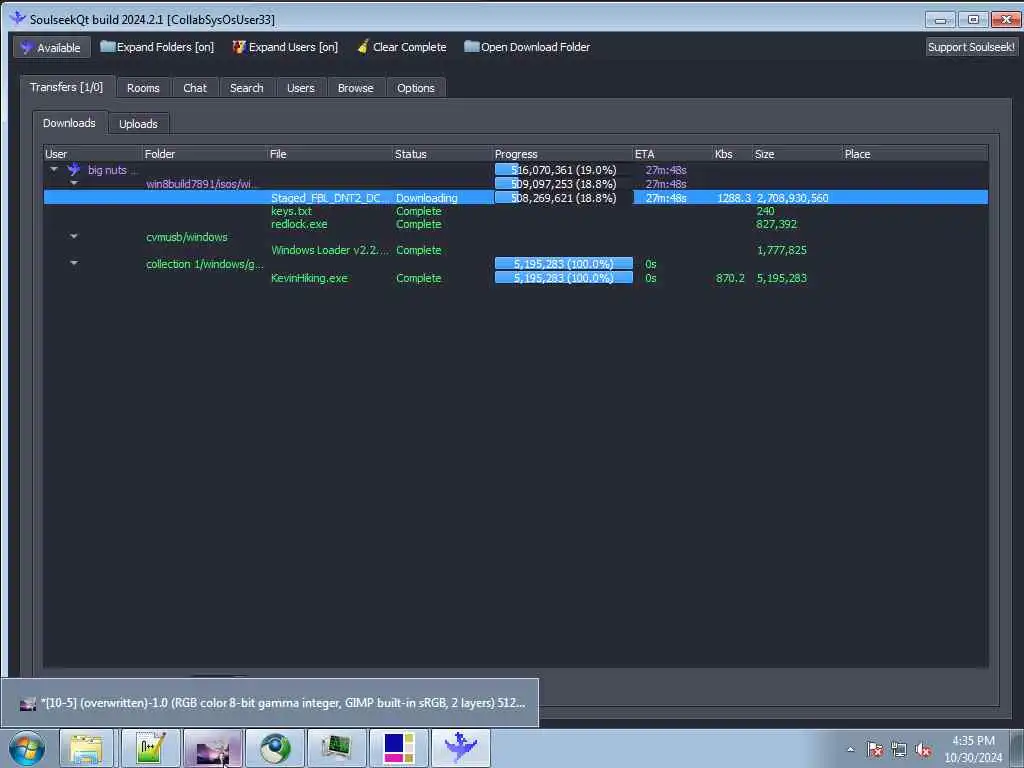Click the Clear Complete broom button

pyautogui.click(x=402, y=47)
